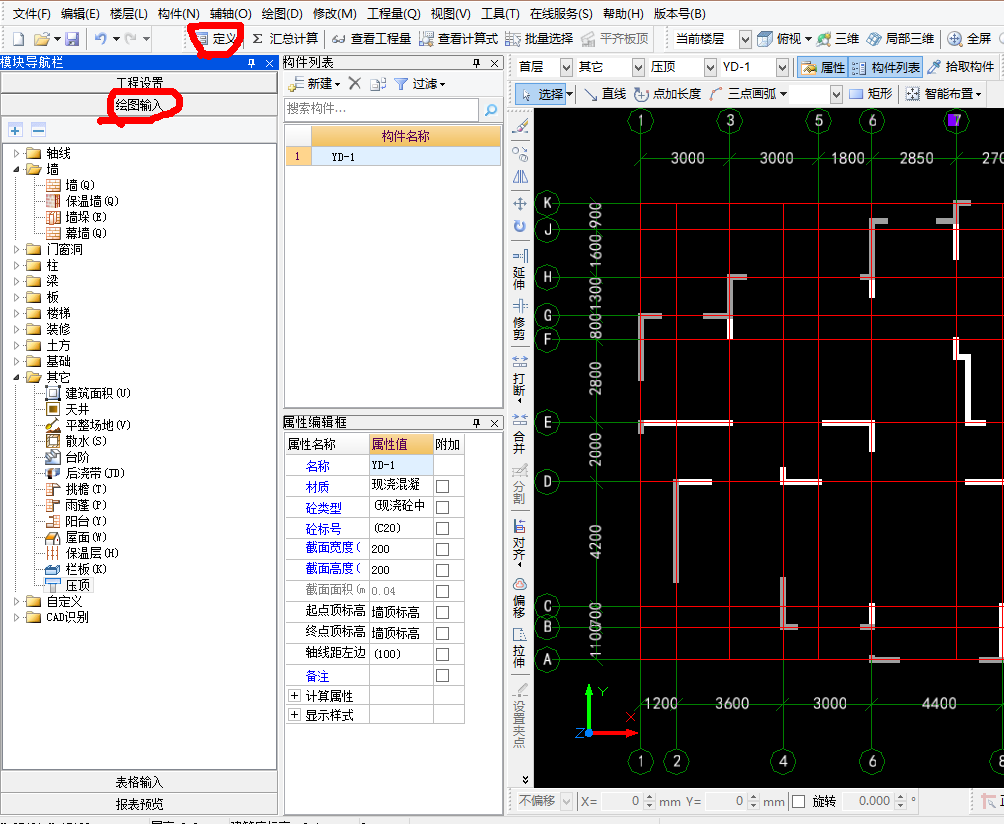The image size is (1004, 824).
Task: Select the 直线 draw tool
Action: 605,94
